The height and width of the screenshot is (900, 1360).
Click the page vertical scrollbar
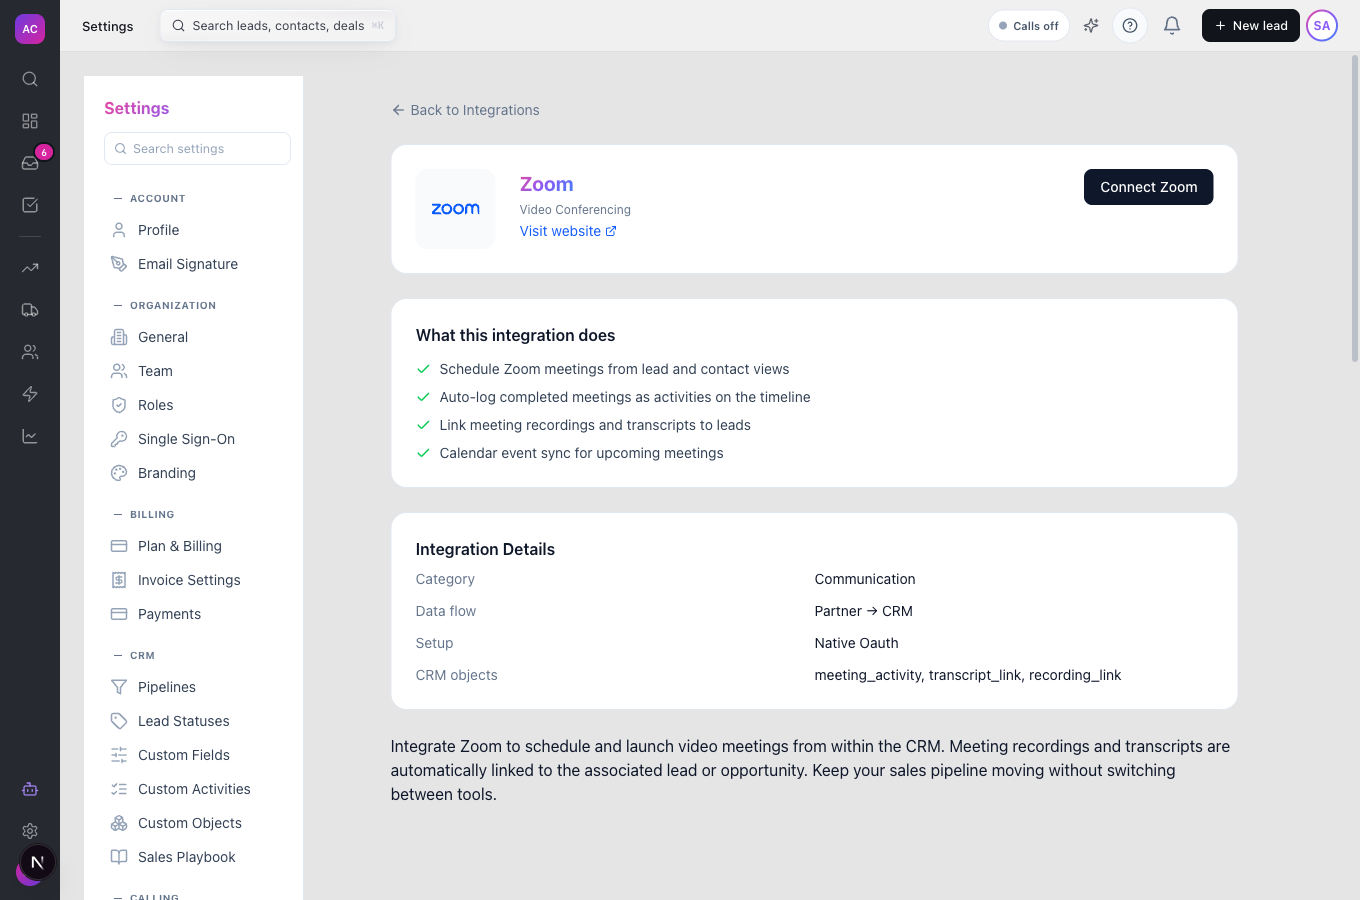[1355, 208]
